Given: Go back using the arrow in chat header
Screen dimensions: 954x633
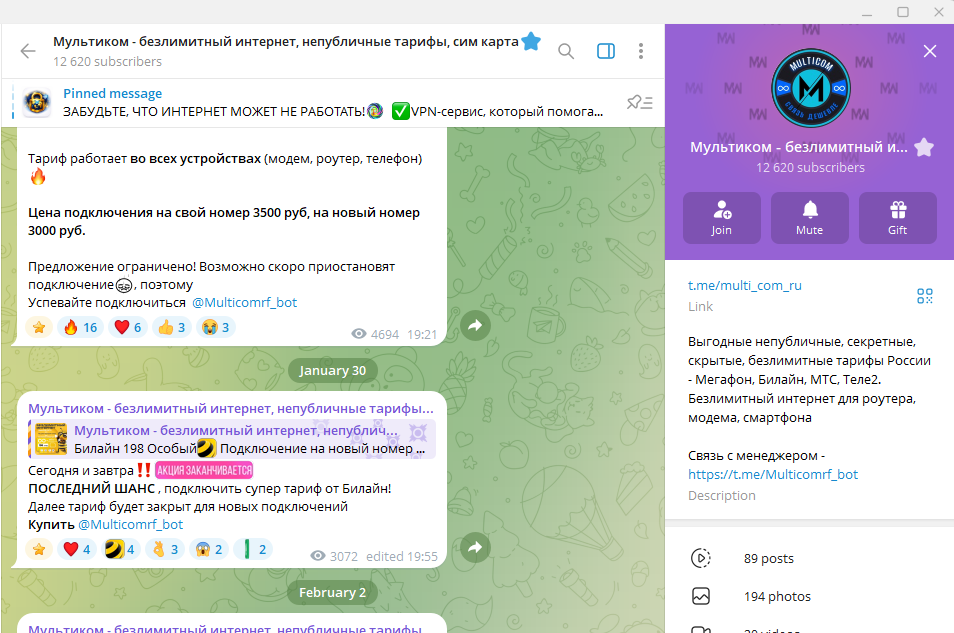Looking at the screenshot, I should 28,51.
